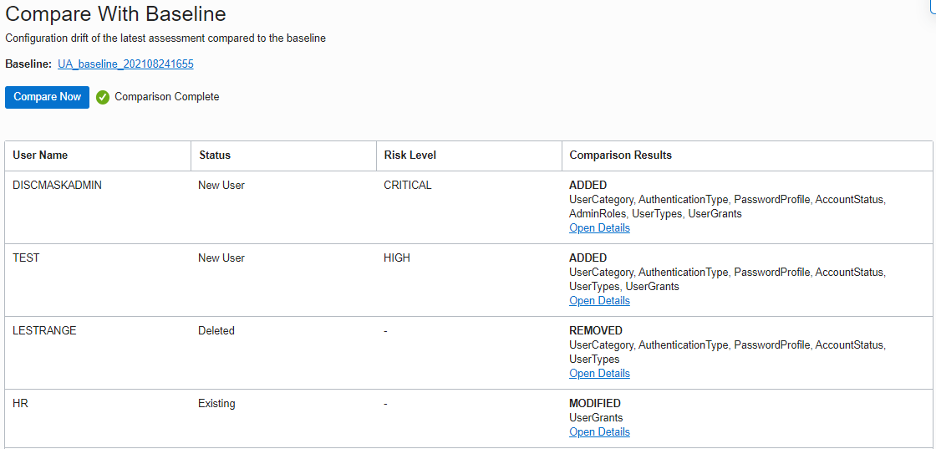Open Details for the TEST user
Screen dimensions: 936x450
599,301
